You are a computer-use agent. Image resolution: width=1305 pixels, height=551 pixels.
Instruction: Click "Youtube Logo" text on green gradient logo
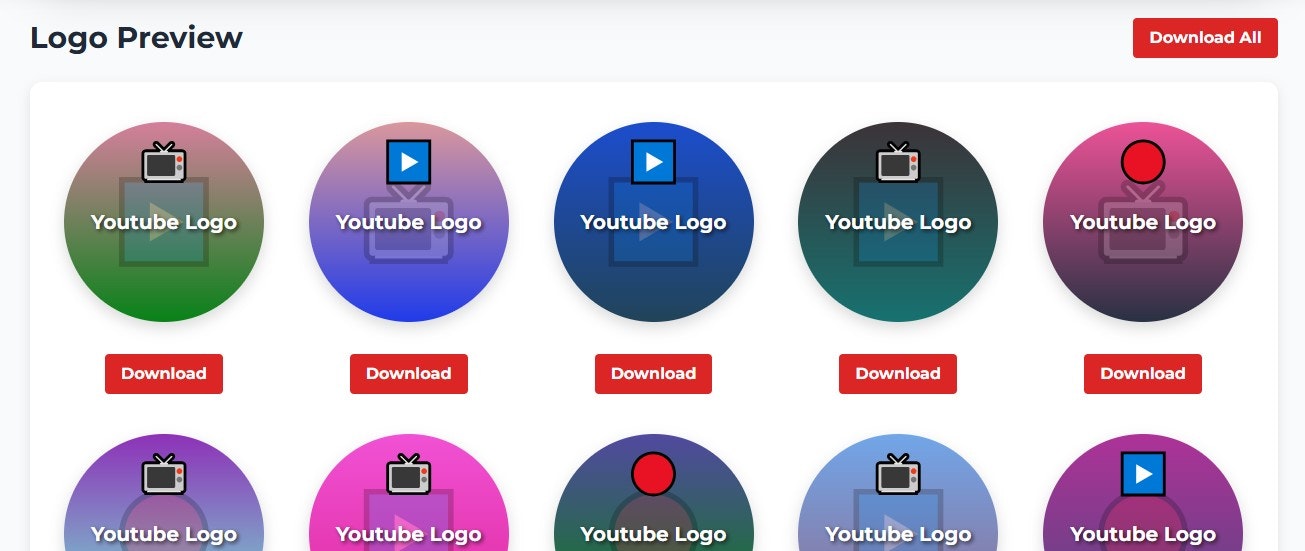click(164, 222)
